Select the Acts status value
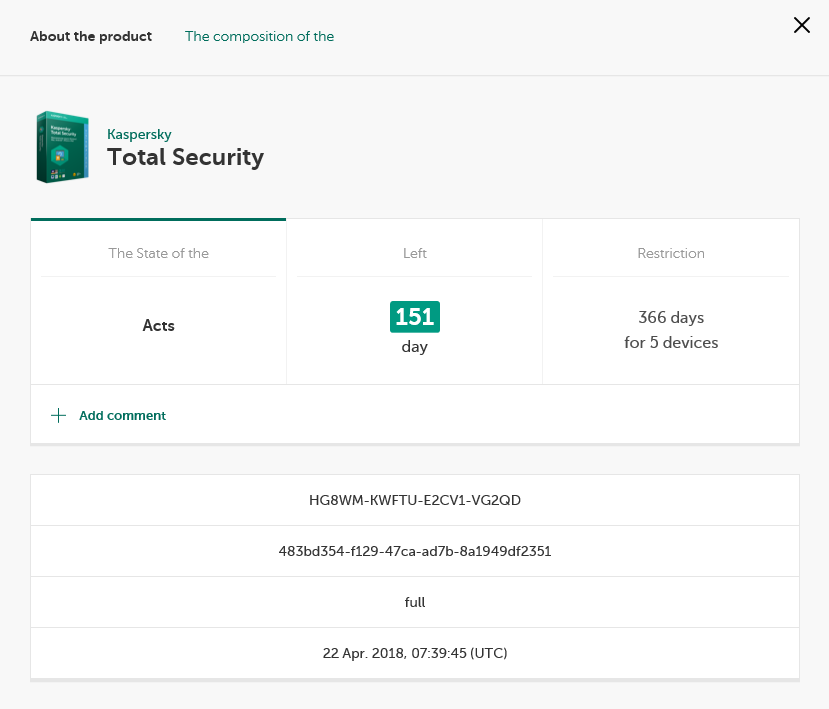 coord(158,325)
